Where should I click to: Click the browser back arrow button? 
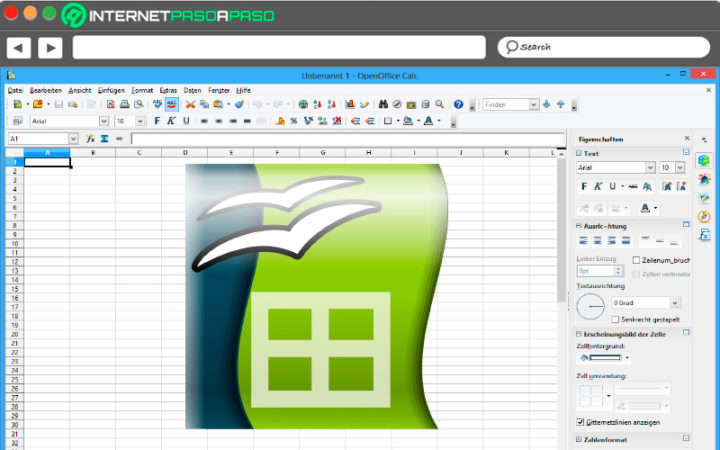coord(19,47)
